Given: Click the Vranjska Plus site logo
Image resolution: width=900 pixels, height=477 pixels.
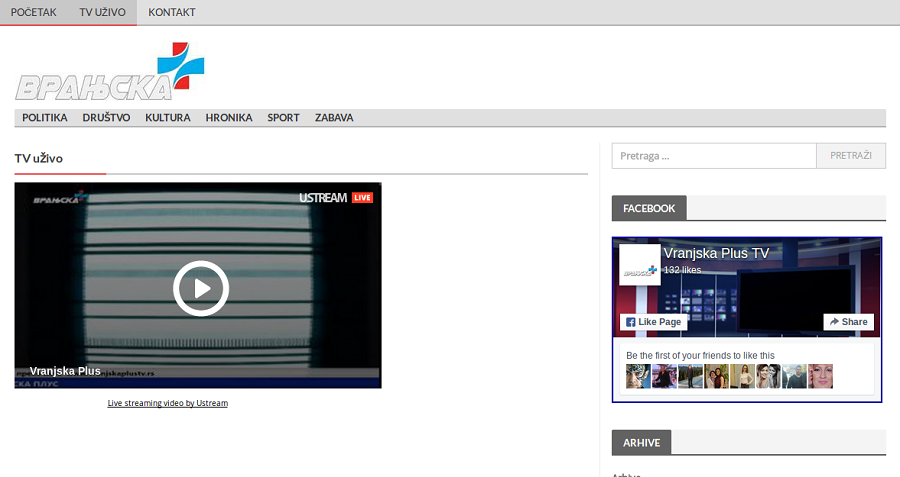Looking at the screenshot, I should (108, 73).
